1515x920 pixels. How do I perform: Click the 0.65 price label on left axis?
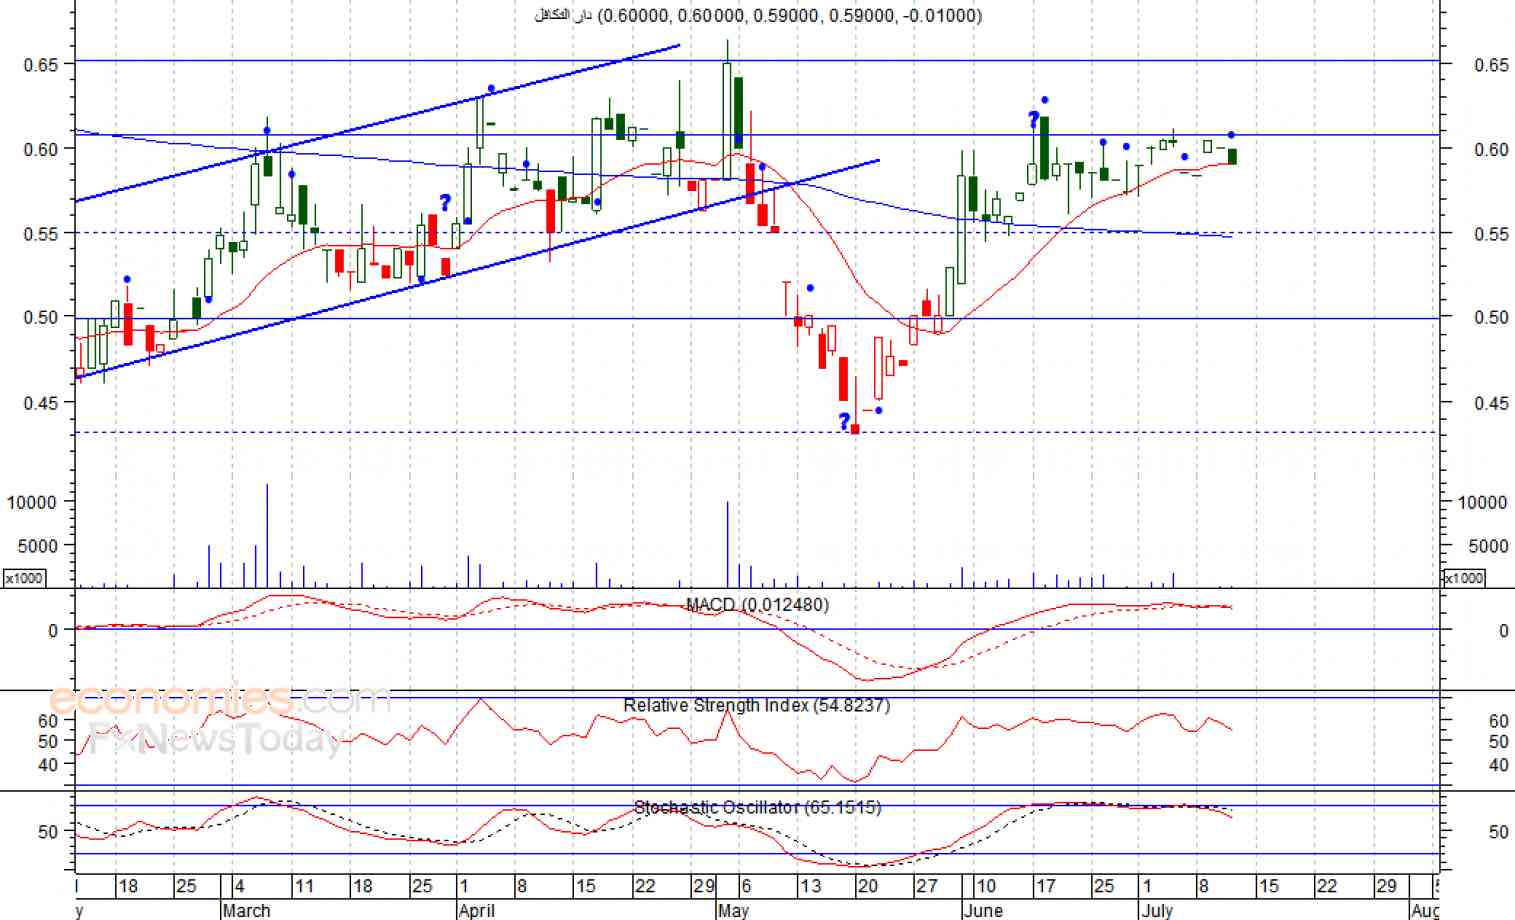pos(41,64)
